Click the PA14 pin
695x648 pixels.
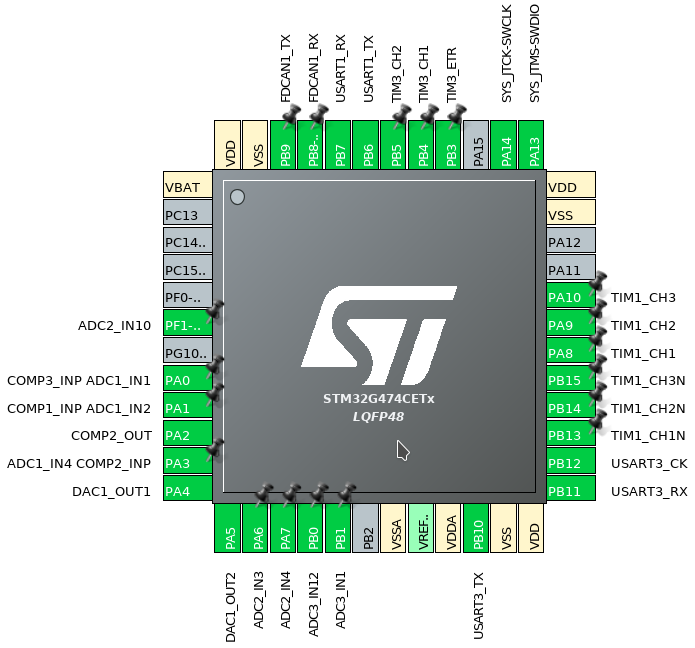point(504,145)
